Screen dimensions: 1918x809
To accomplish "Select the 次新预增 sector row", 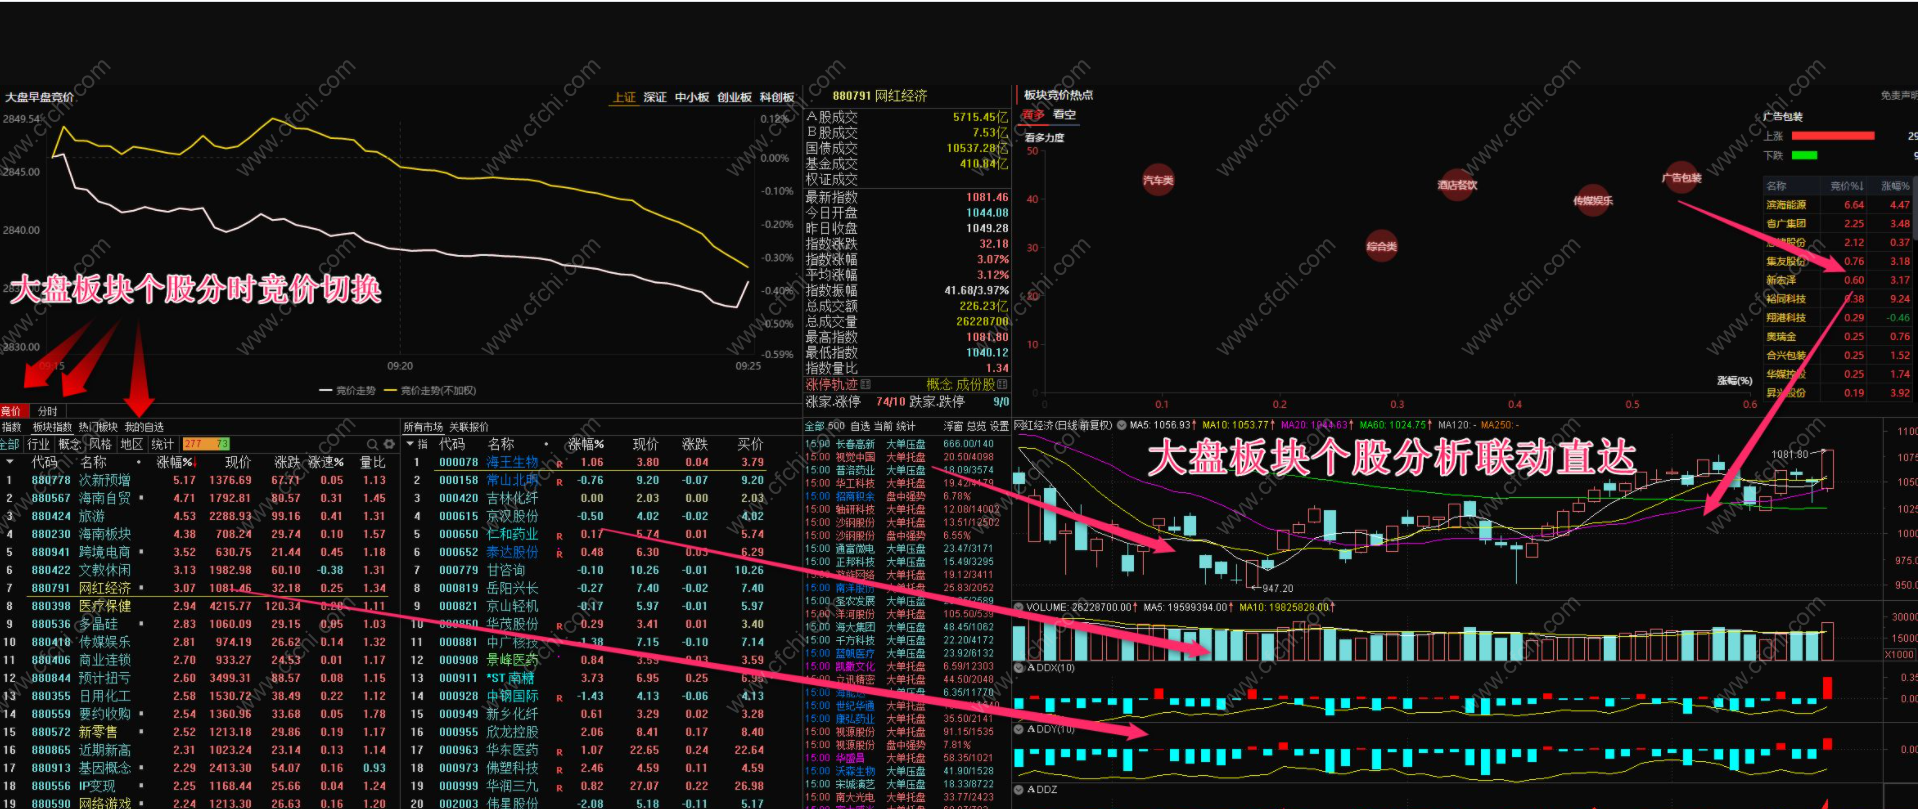I will pos(200,480).
